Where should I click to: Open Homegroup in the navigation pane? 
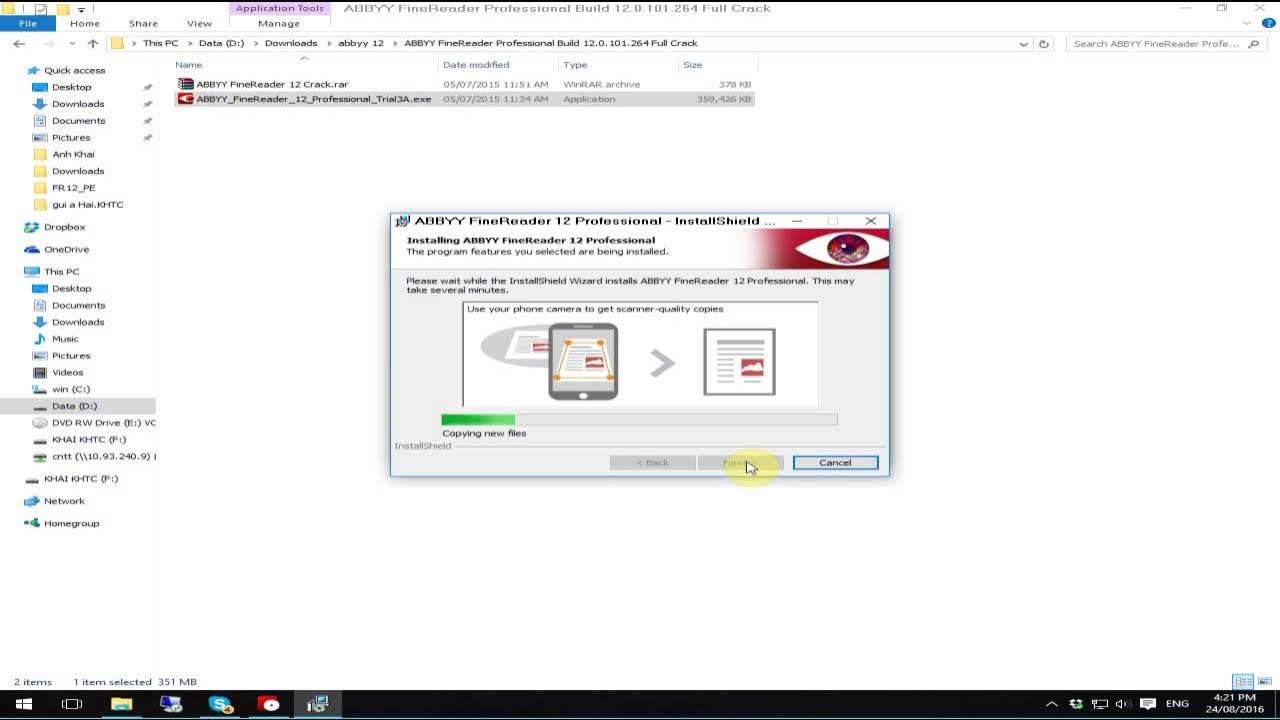pos(71,523)
